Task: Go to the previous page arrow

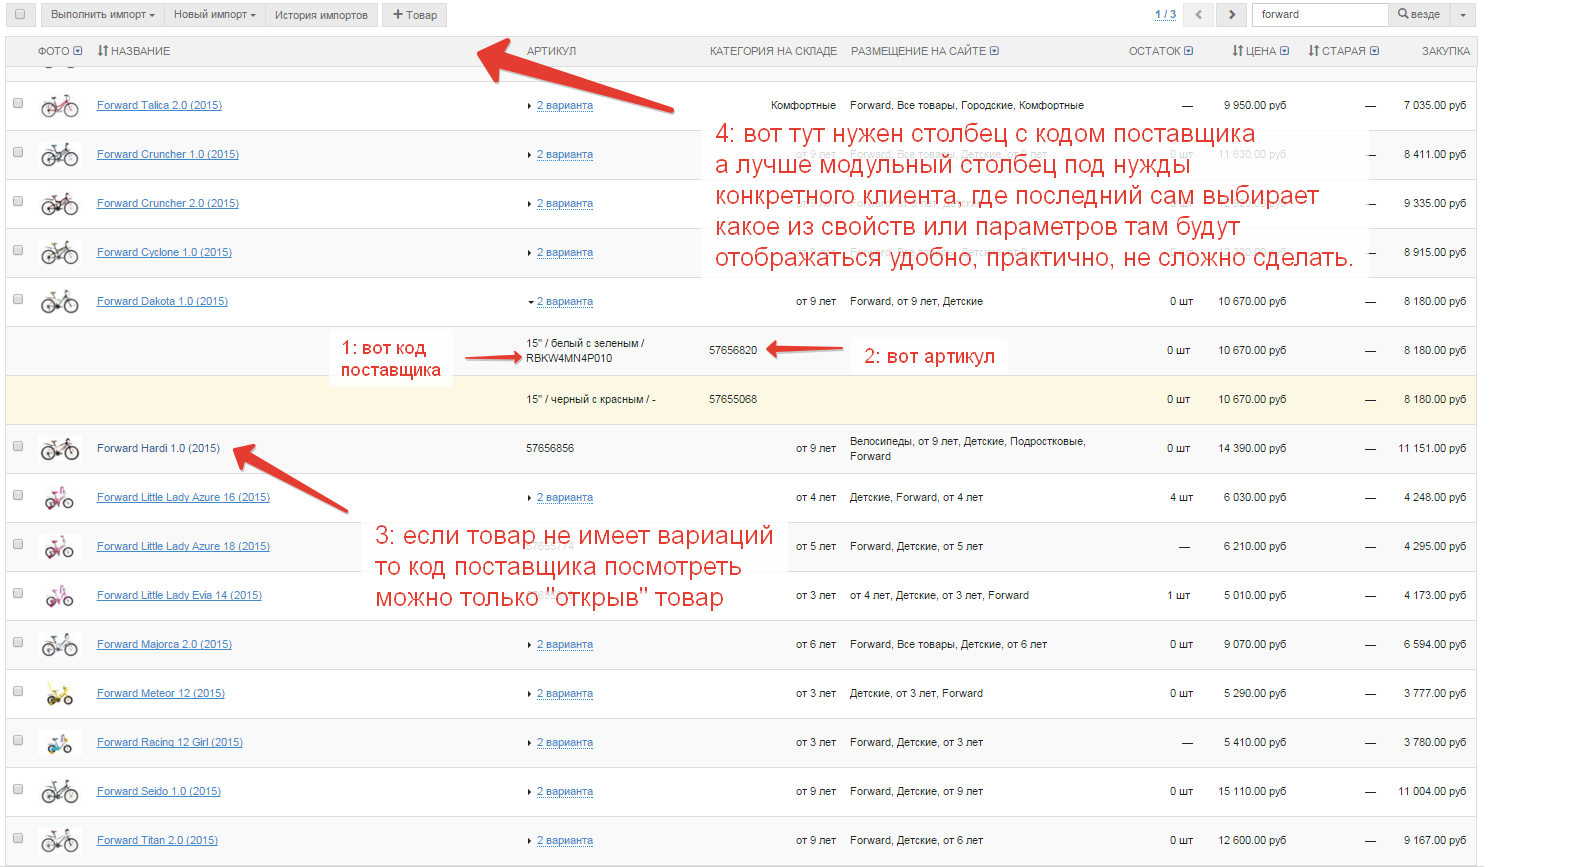Action: click(x=1198, y=15)
